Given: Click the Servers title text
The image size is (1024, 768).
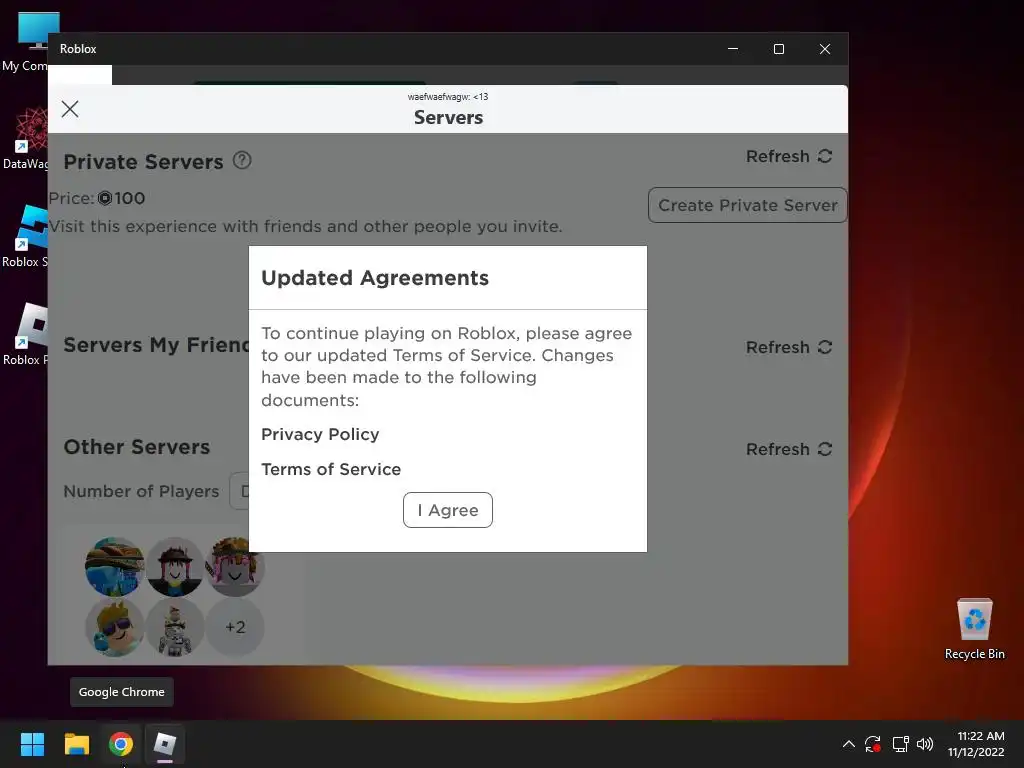Looking at the screenshot, I should pyautogui.click(x=448, y=118).
